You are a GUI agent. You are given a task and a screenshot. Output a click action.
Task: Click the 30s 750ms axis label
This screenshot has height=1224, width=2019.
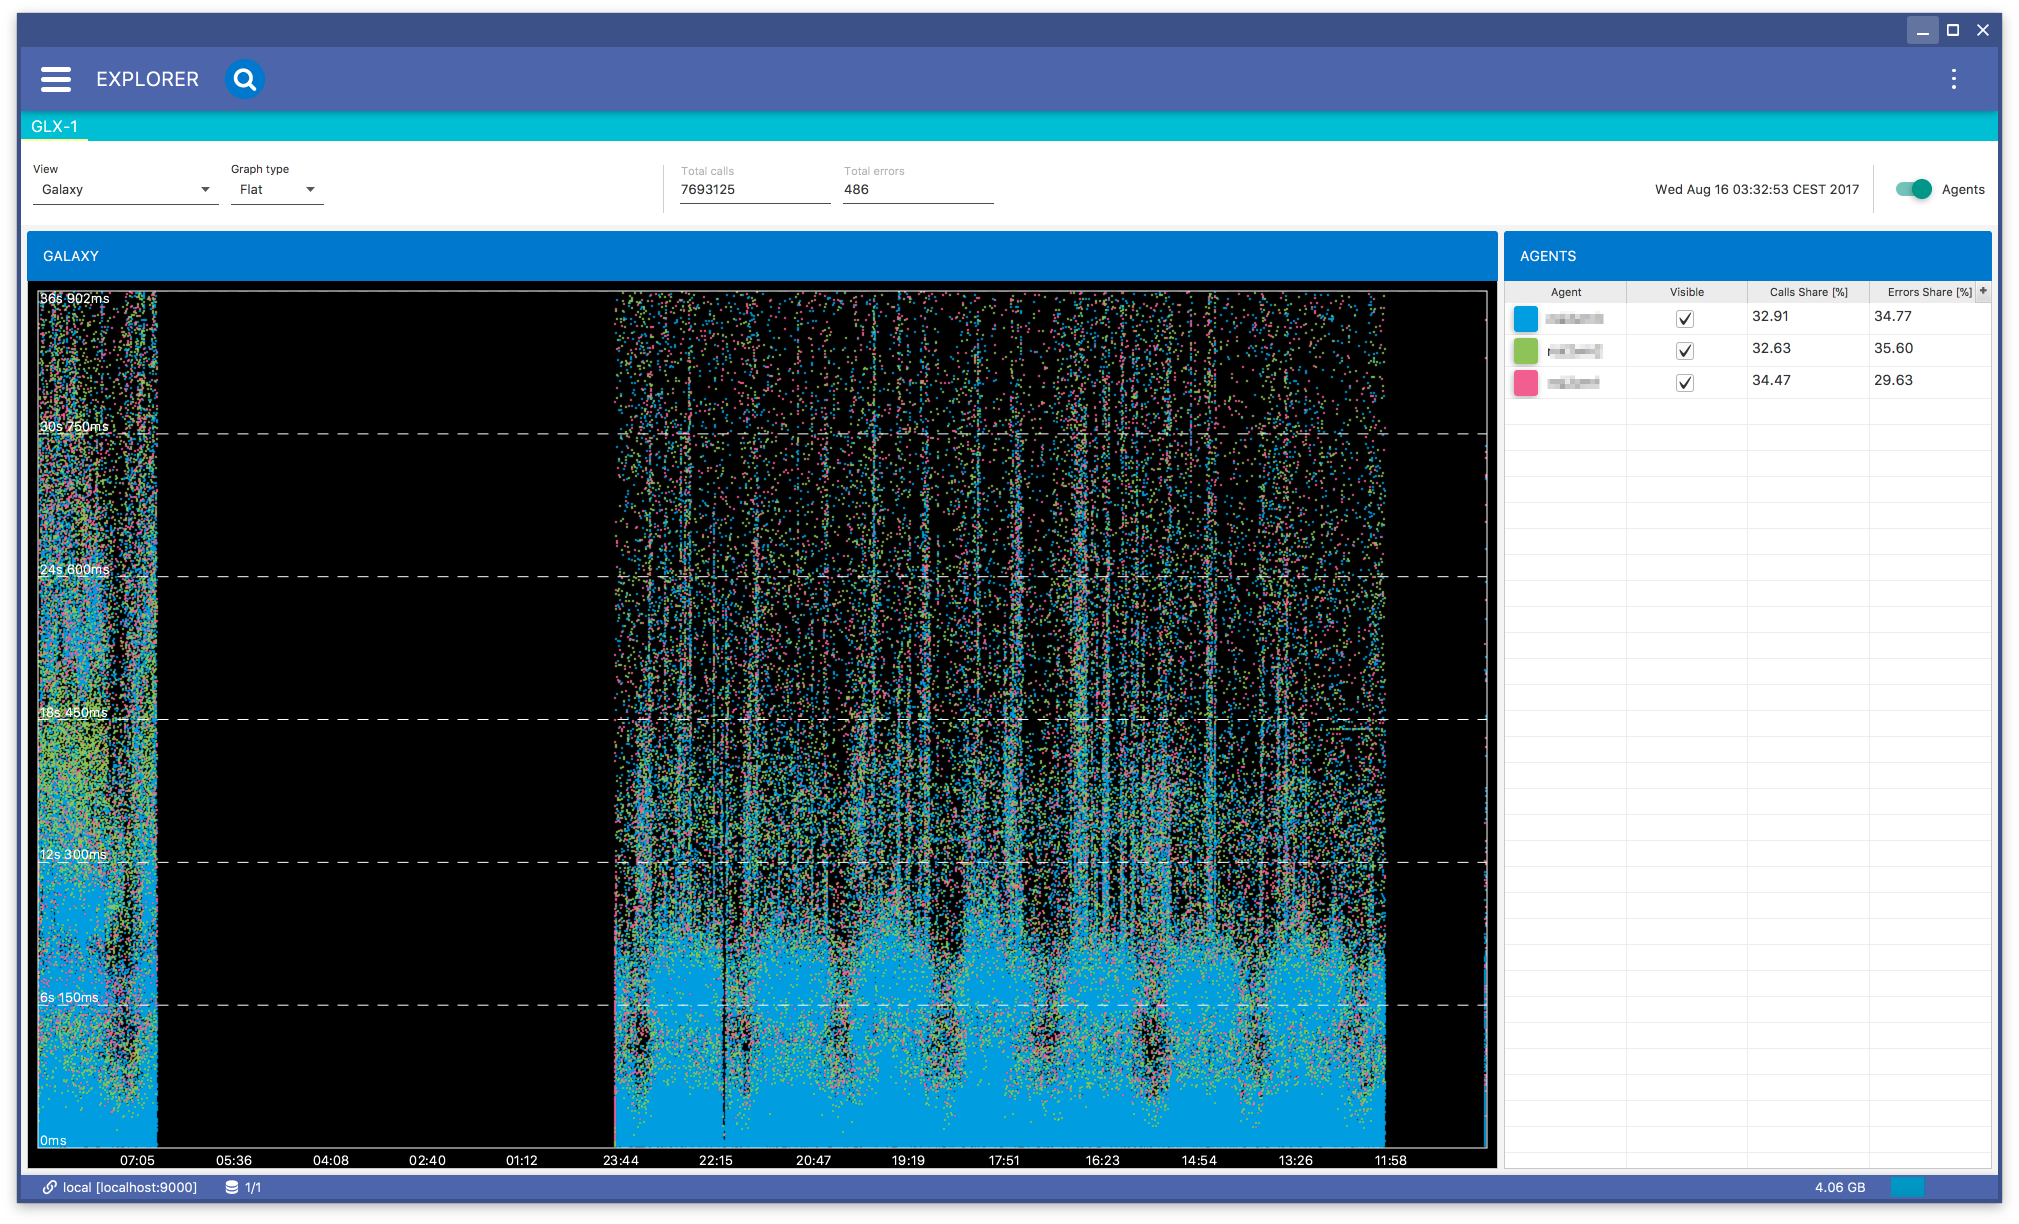(75, 426)
